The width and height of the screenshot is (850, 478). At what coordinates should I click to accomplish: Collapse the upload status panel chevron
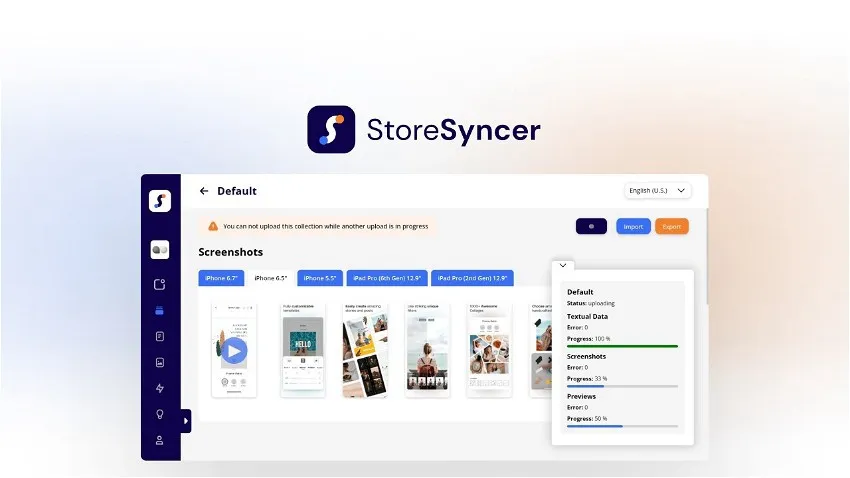(x=563, y=266)
